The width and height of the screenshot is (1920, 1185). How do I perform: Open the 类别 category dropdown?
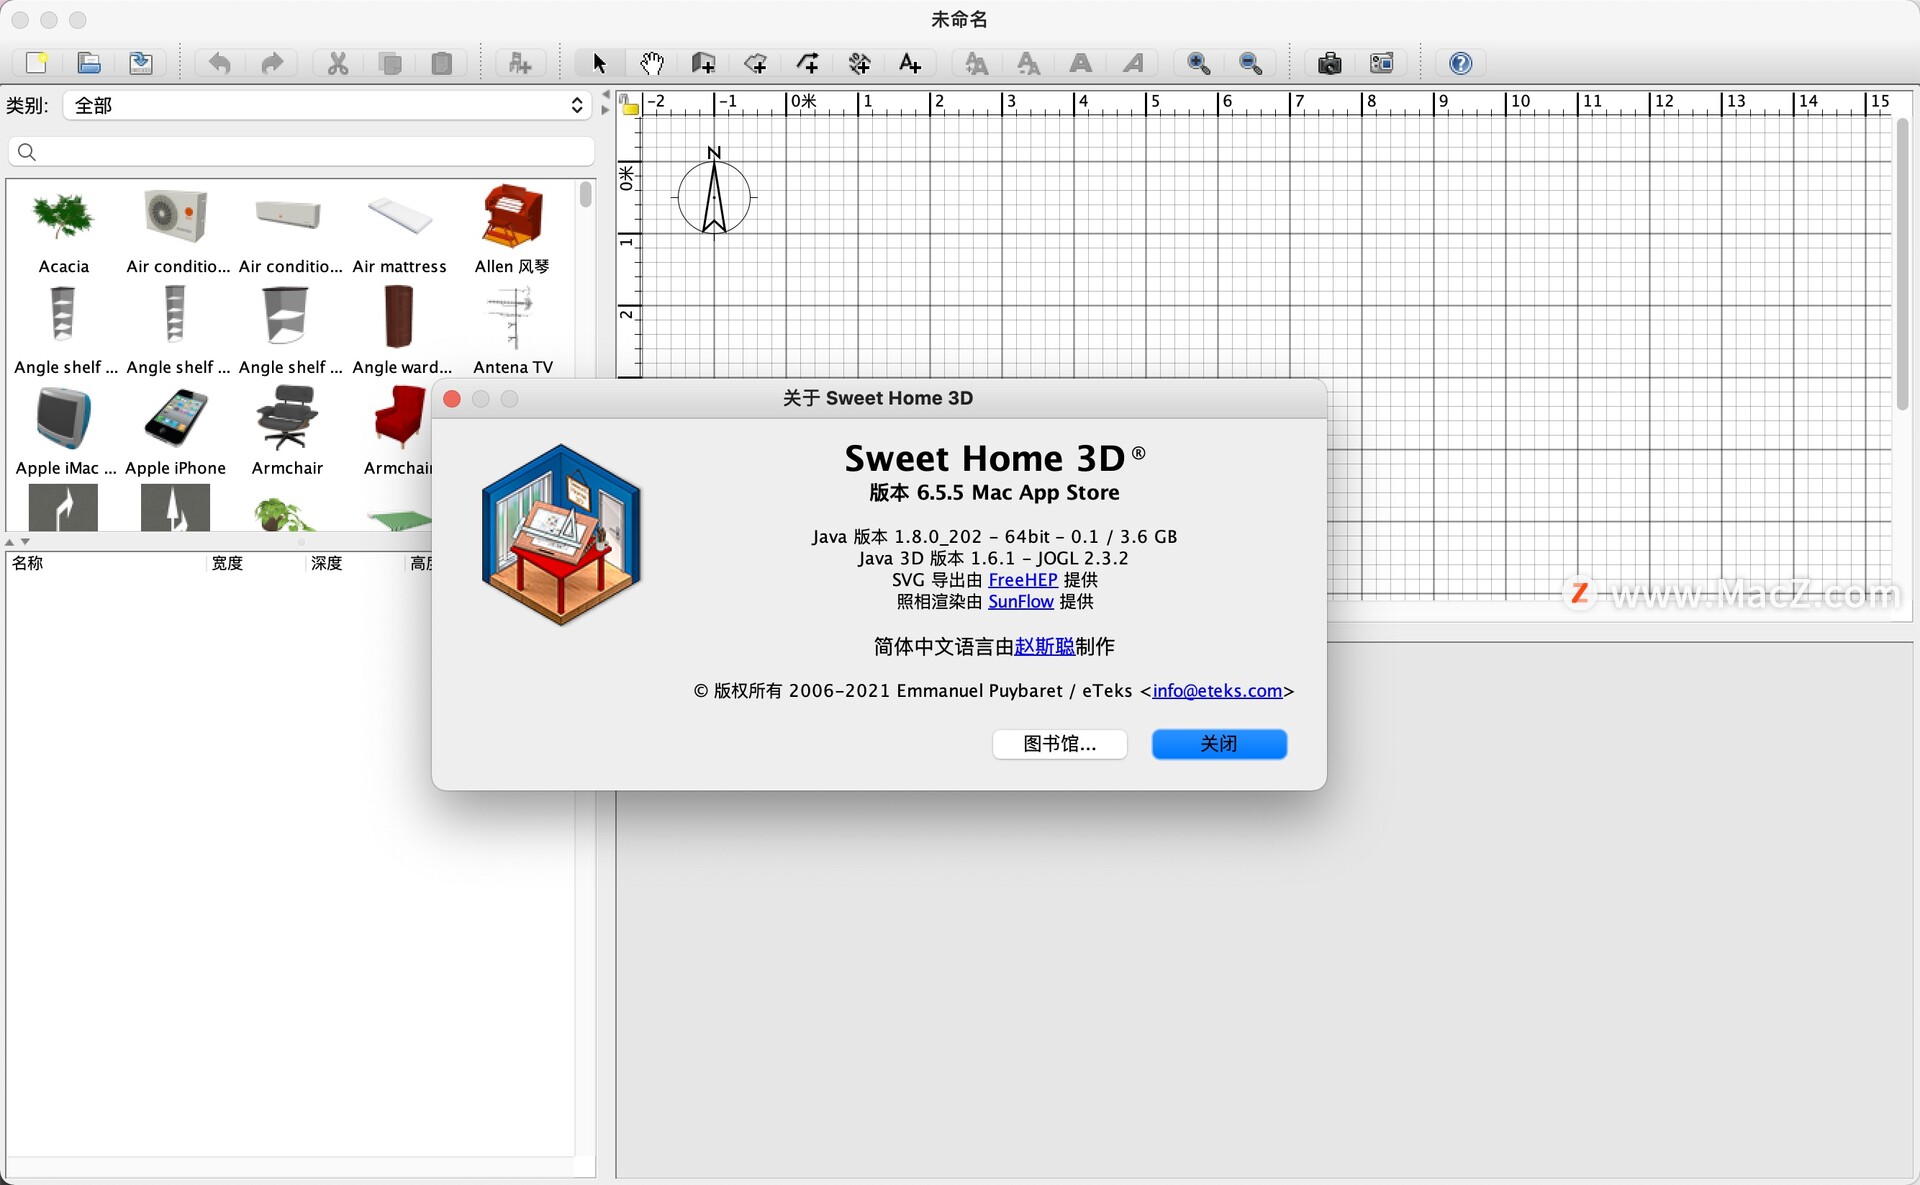328,105
